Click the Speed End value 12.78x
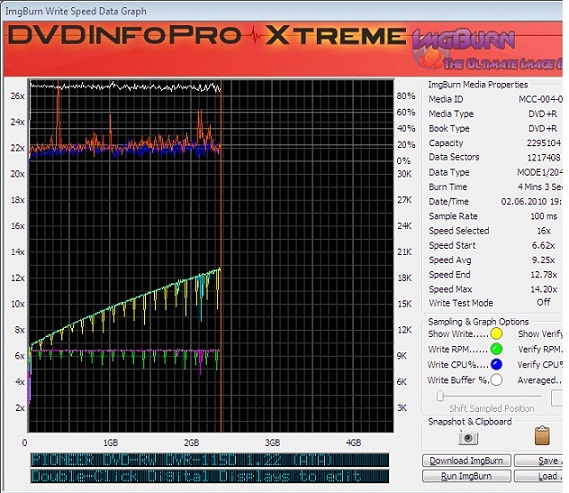569x493 pixels. [544, 275]
